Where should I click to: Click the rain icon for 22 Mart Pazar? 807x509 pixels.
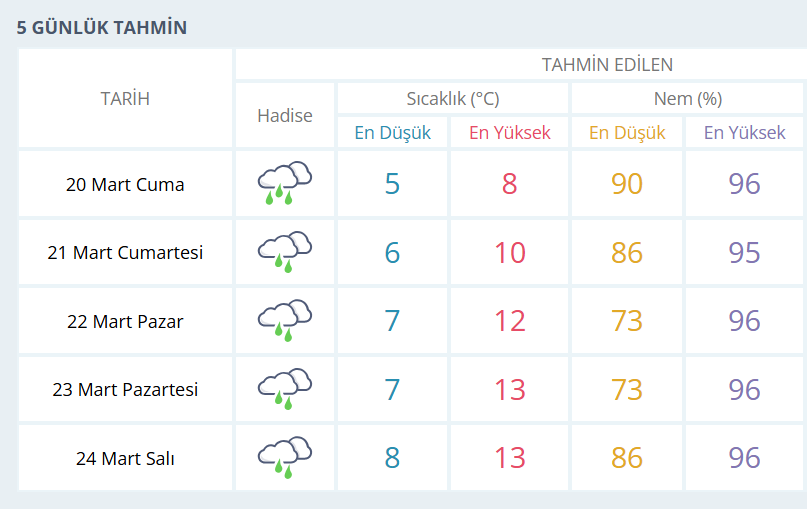pos(284,321)
